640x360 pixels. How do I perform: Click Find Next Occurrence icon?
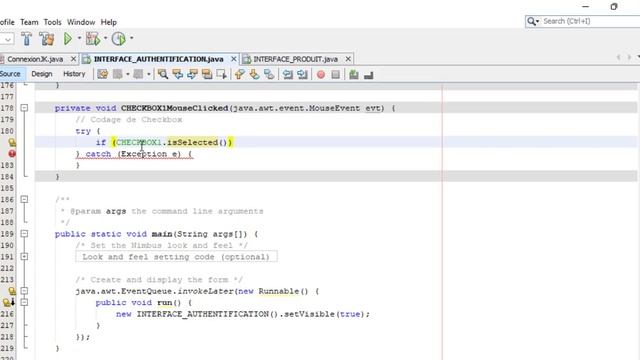192,74
